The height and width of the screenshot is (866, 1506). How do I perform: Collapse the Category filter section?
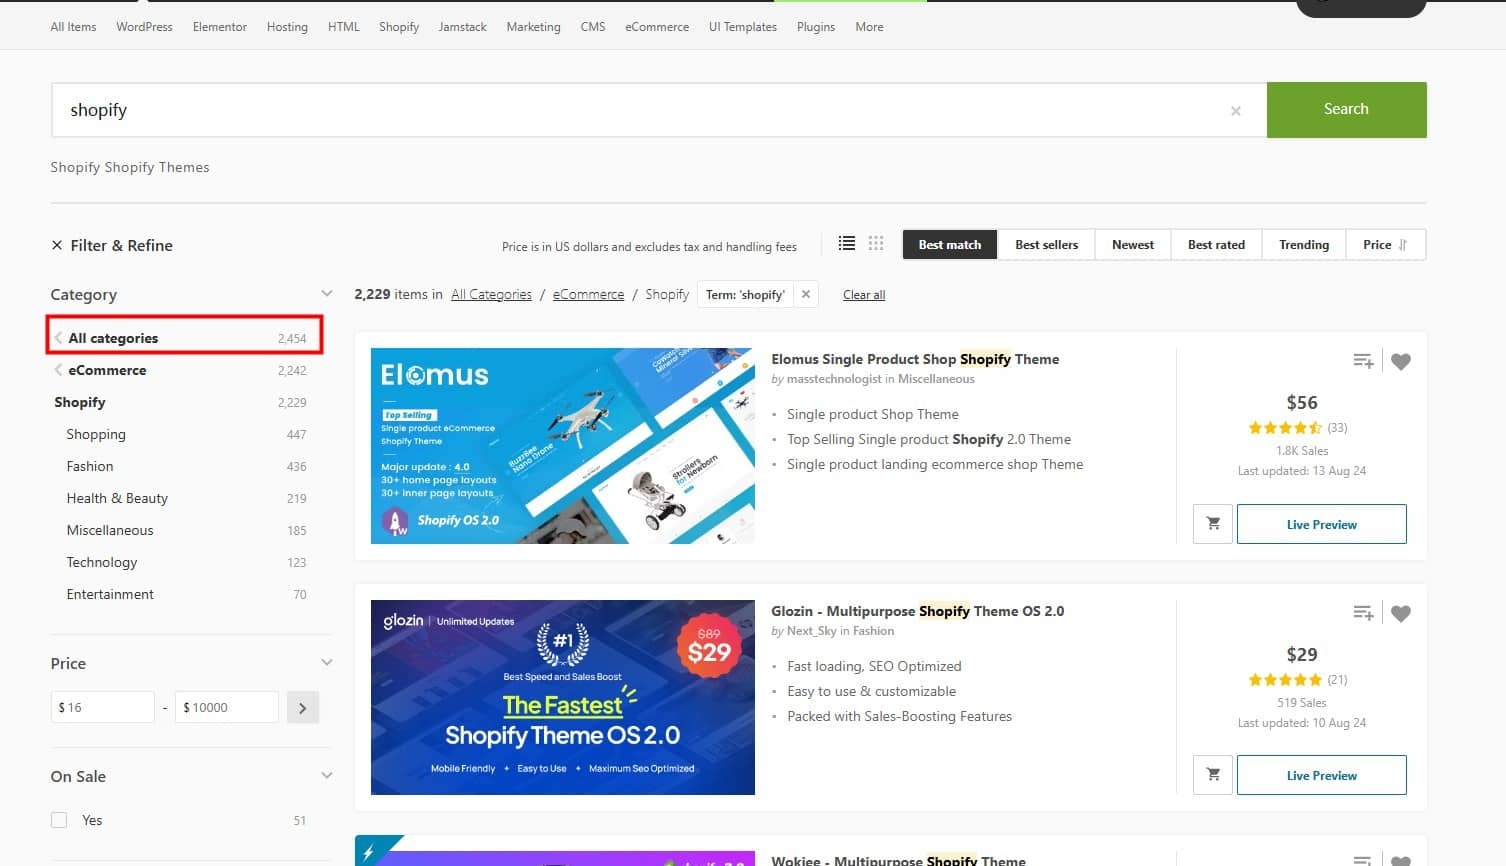(326, 294)
